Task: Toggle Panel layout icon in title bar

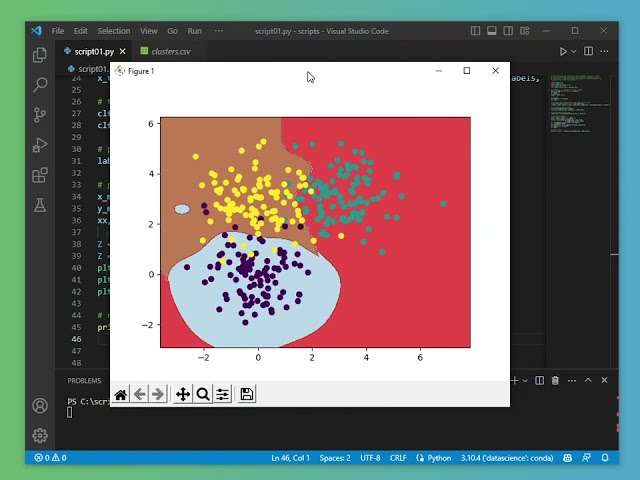Action: (492, 31)
